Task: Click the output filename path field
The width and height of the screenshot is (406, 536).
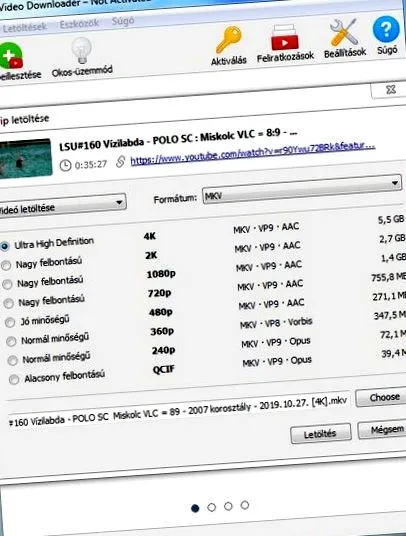Action: 178,410
